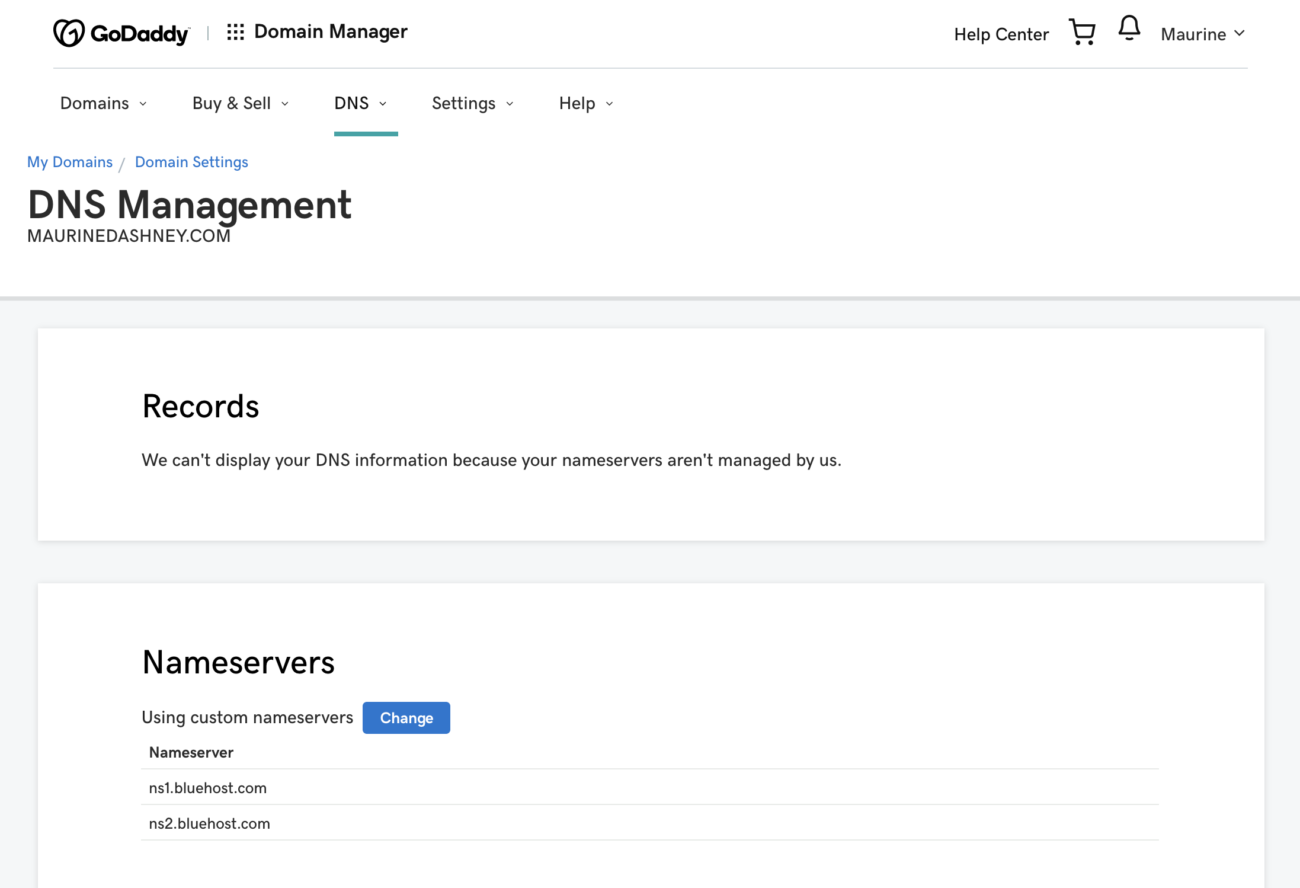This screenshot has height=888, width=1300.
Task: Click the Nameserver column header
Action: click(191, 752)
